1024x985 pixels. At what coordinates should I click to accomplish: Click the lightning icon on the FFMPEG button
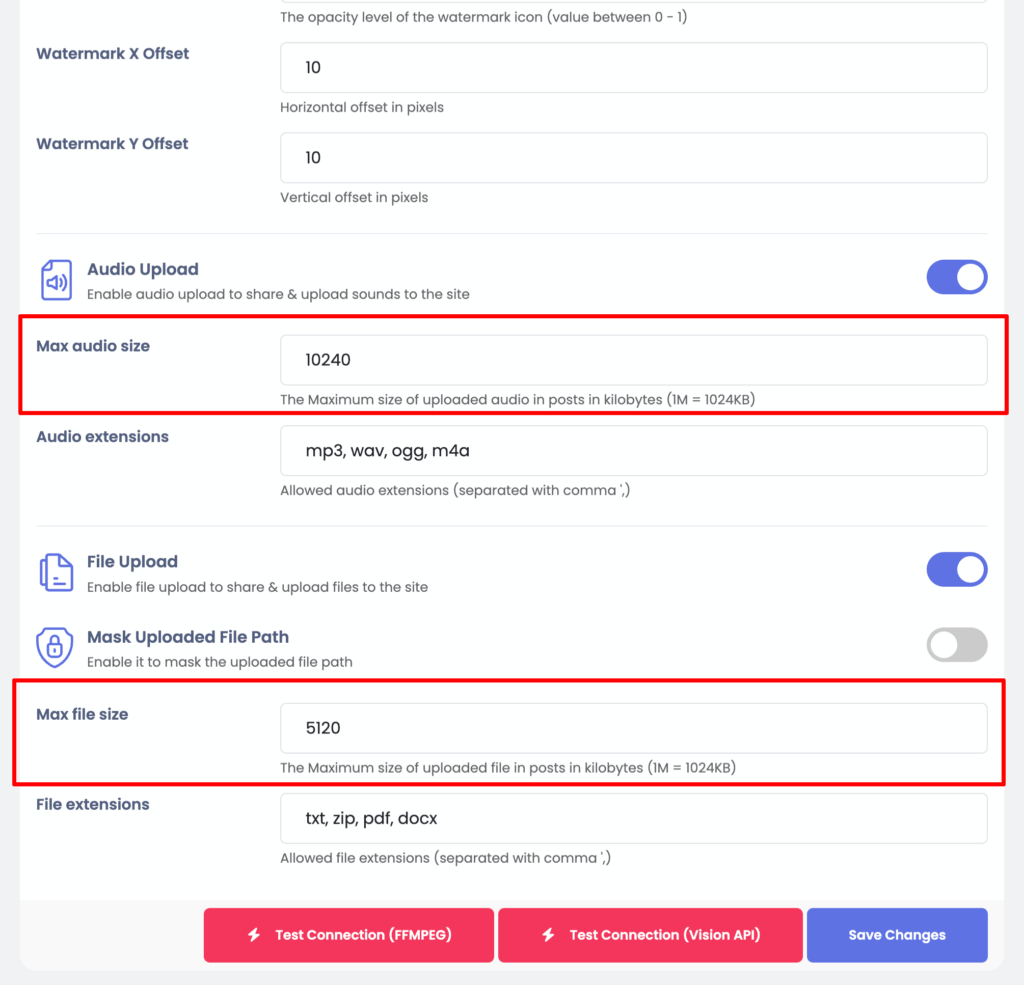click(254, 935)
